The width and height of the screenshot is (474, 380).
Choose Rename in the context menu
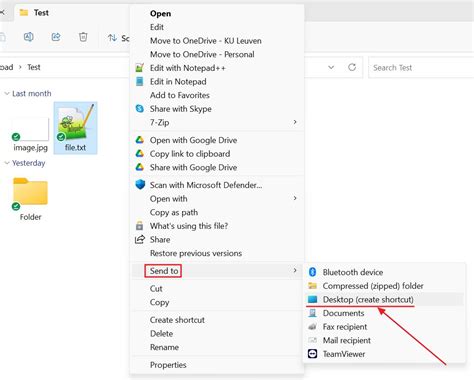[x=164, y=347]
